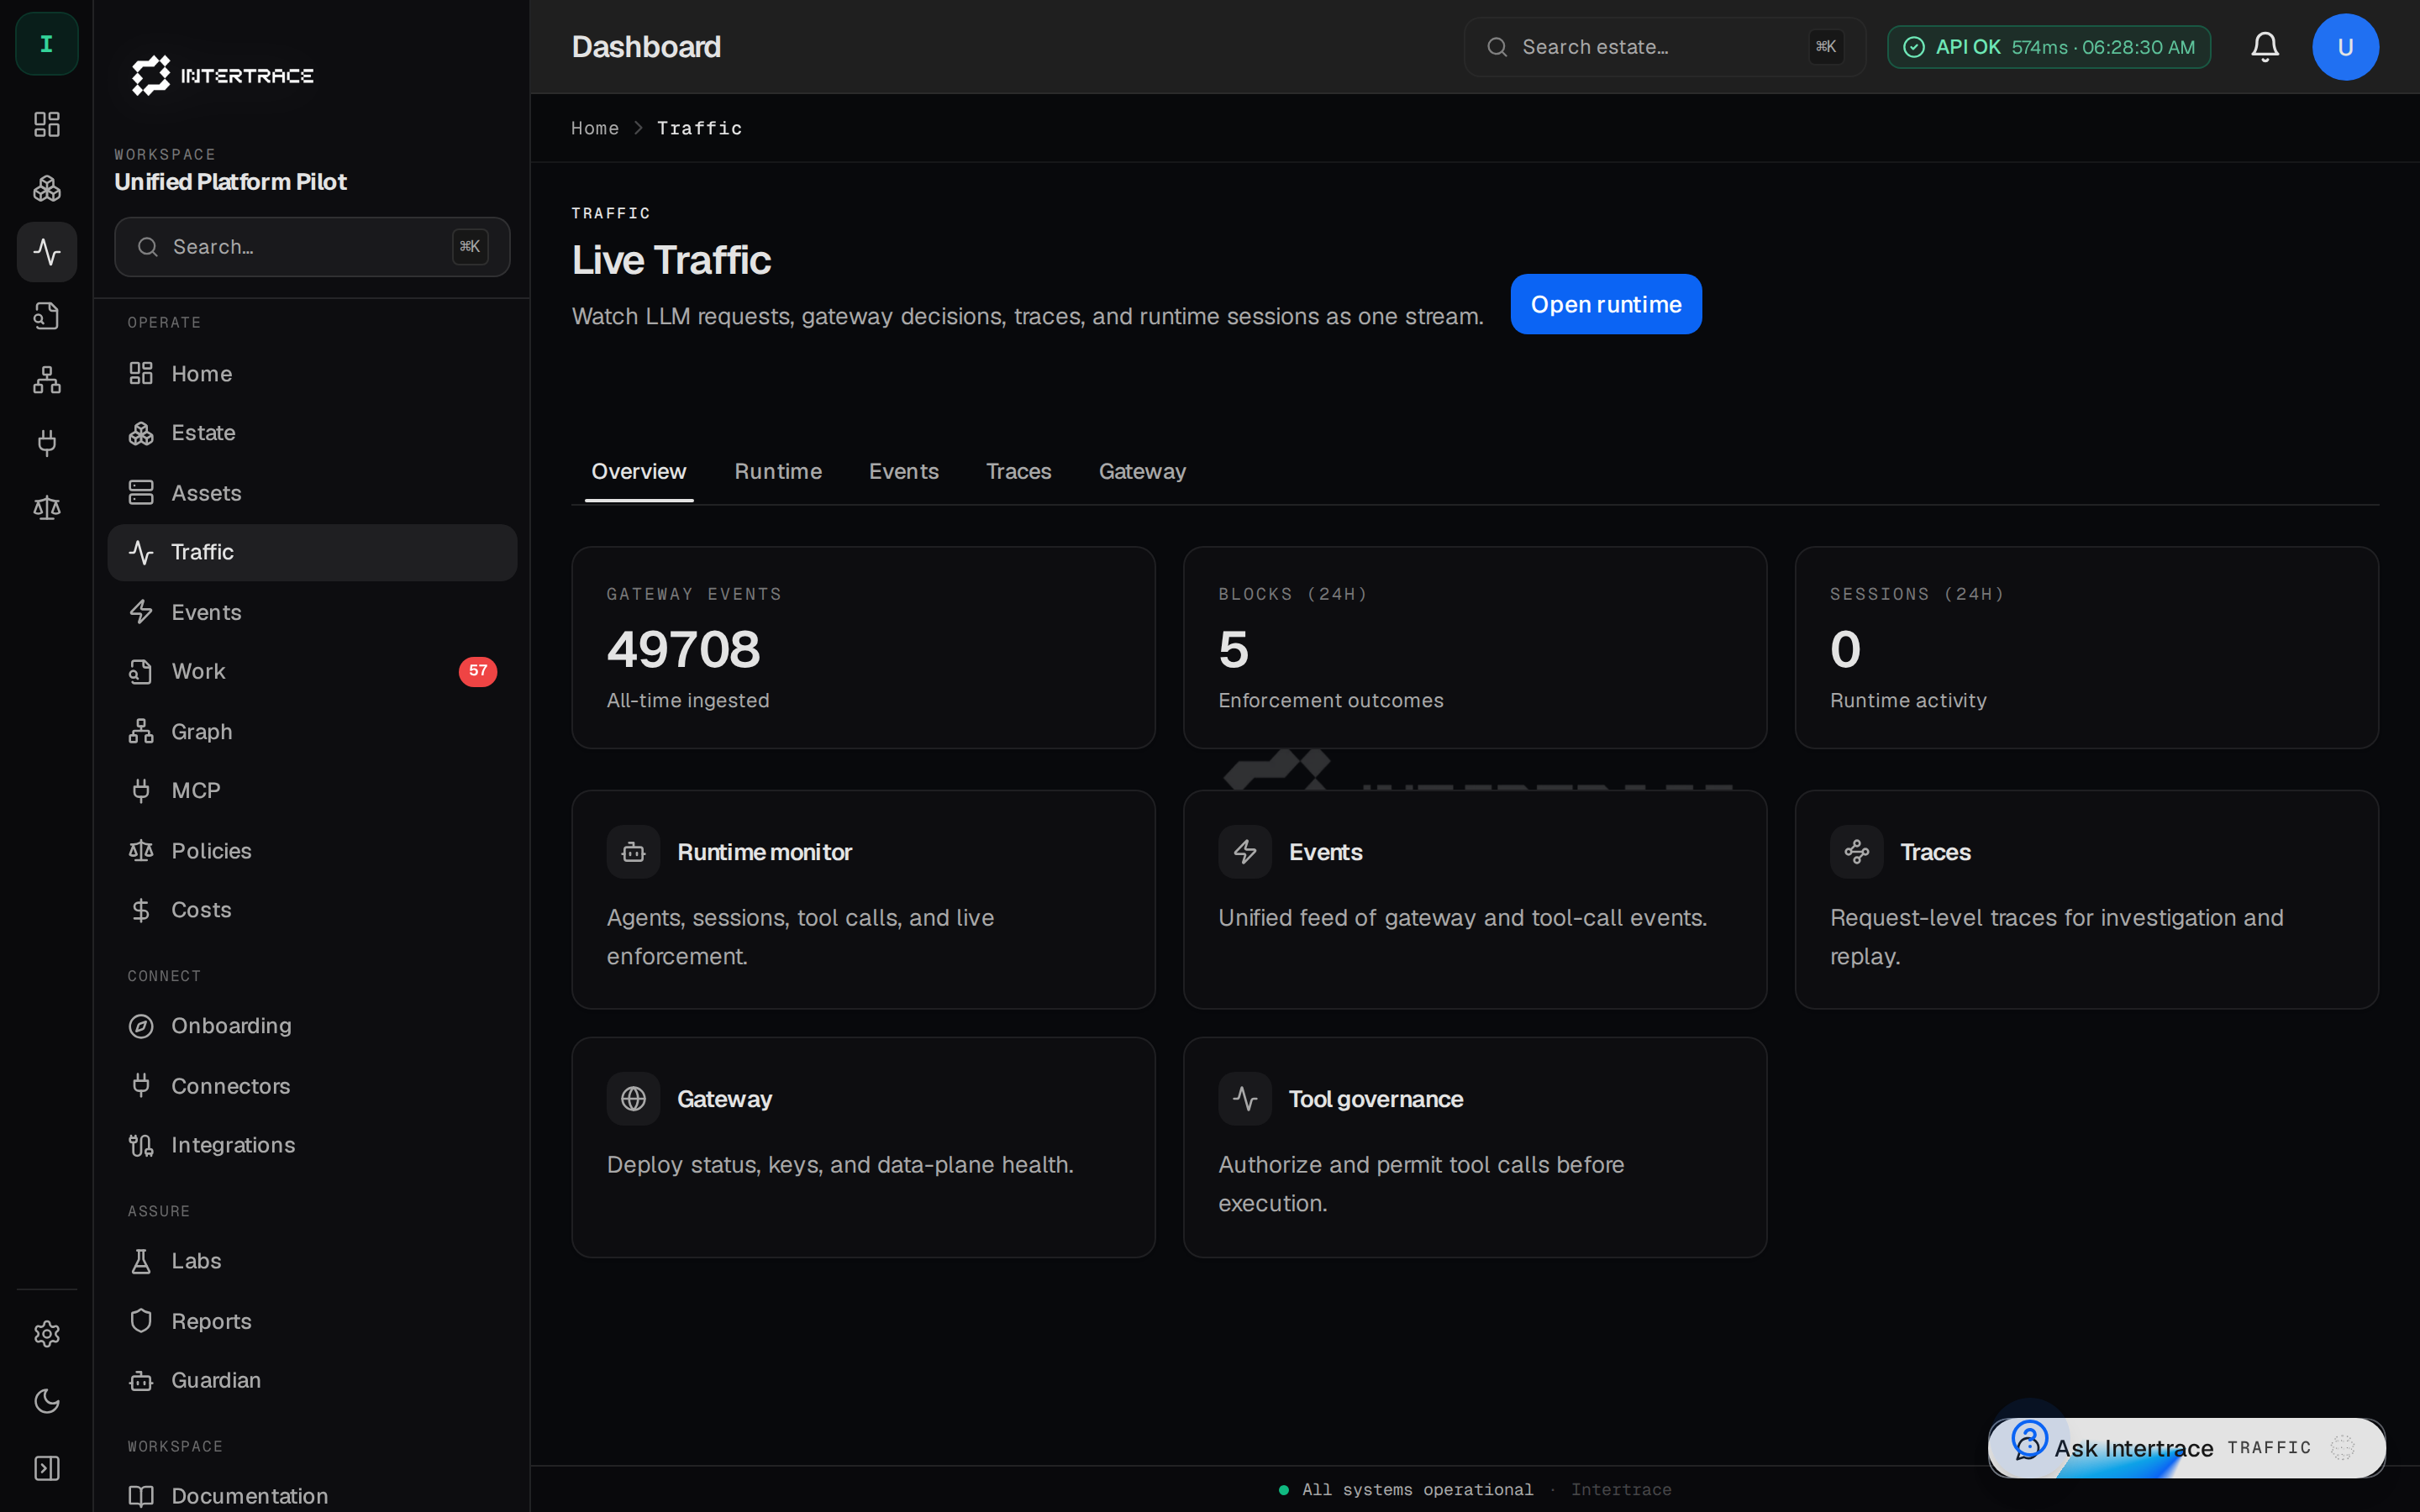The image size is (2420, 1512).
Task: Click the Runtime monitor card icon
Action: (x=633, y=852)
